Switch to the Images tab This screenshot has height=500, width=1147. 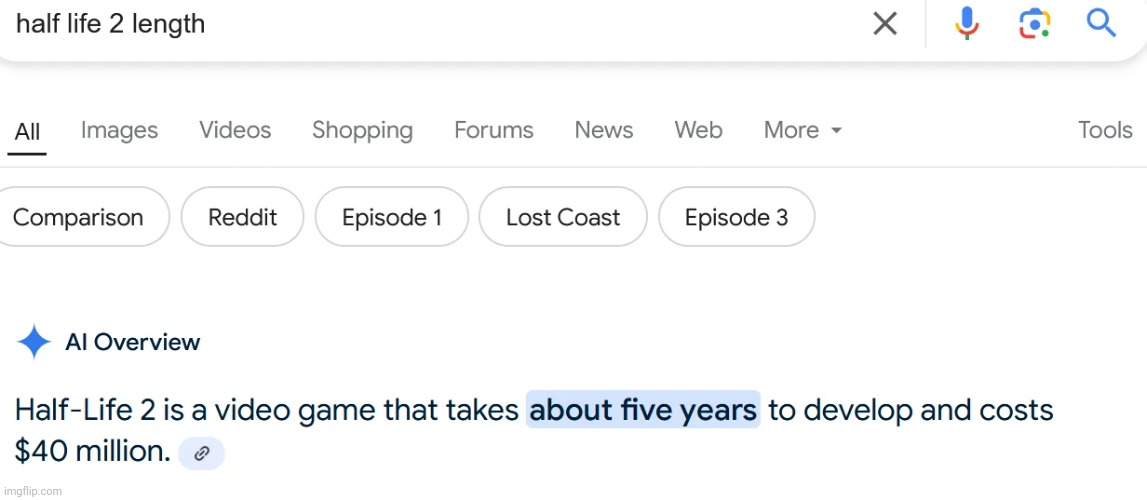[x=119, y=130]
